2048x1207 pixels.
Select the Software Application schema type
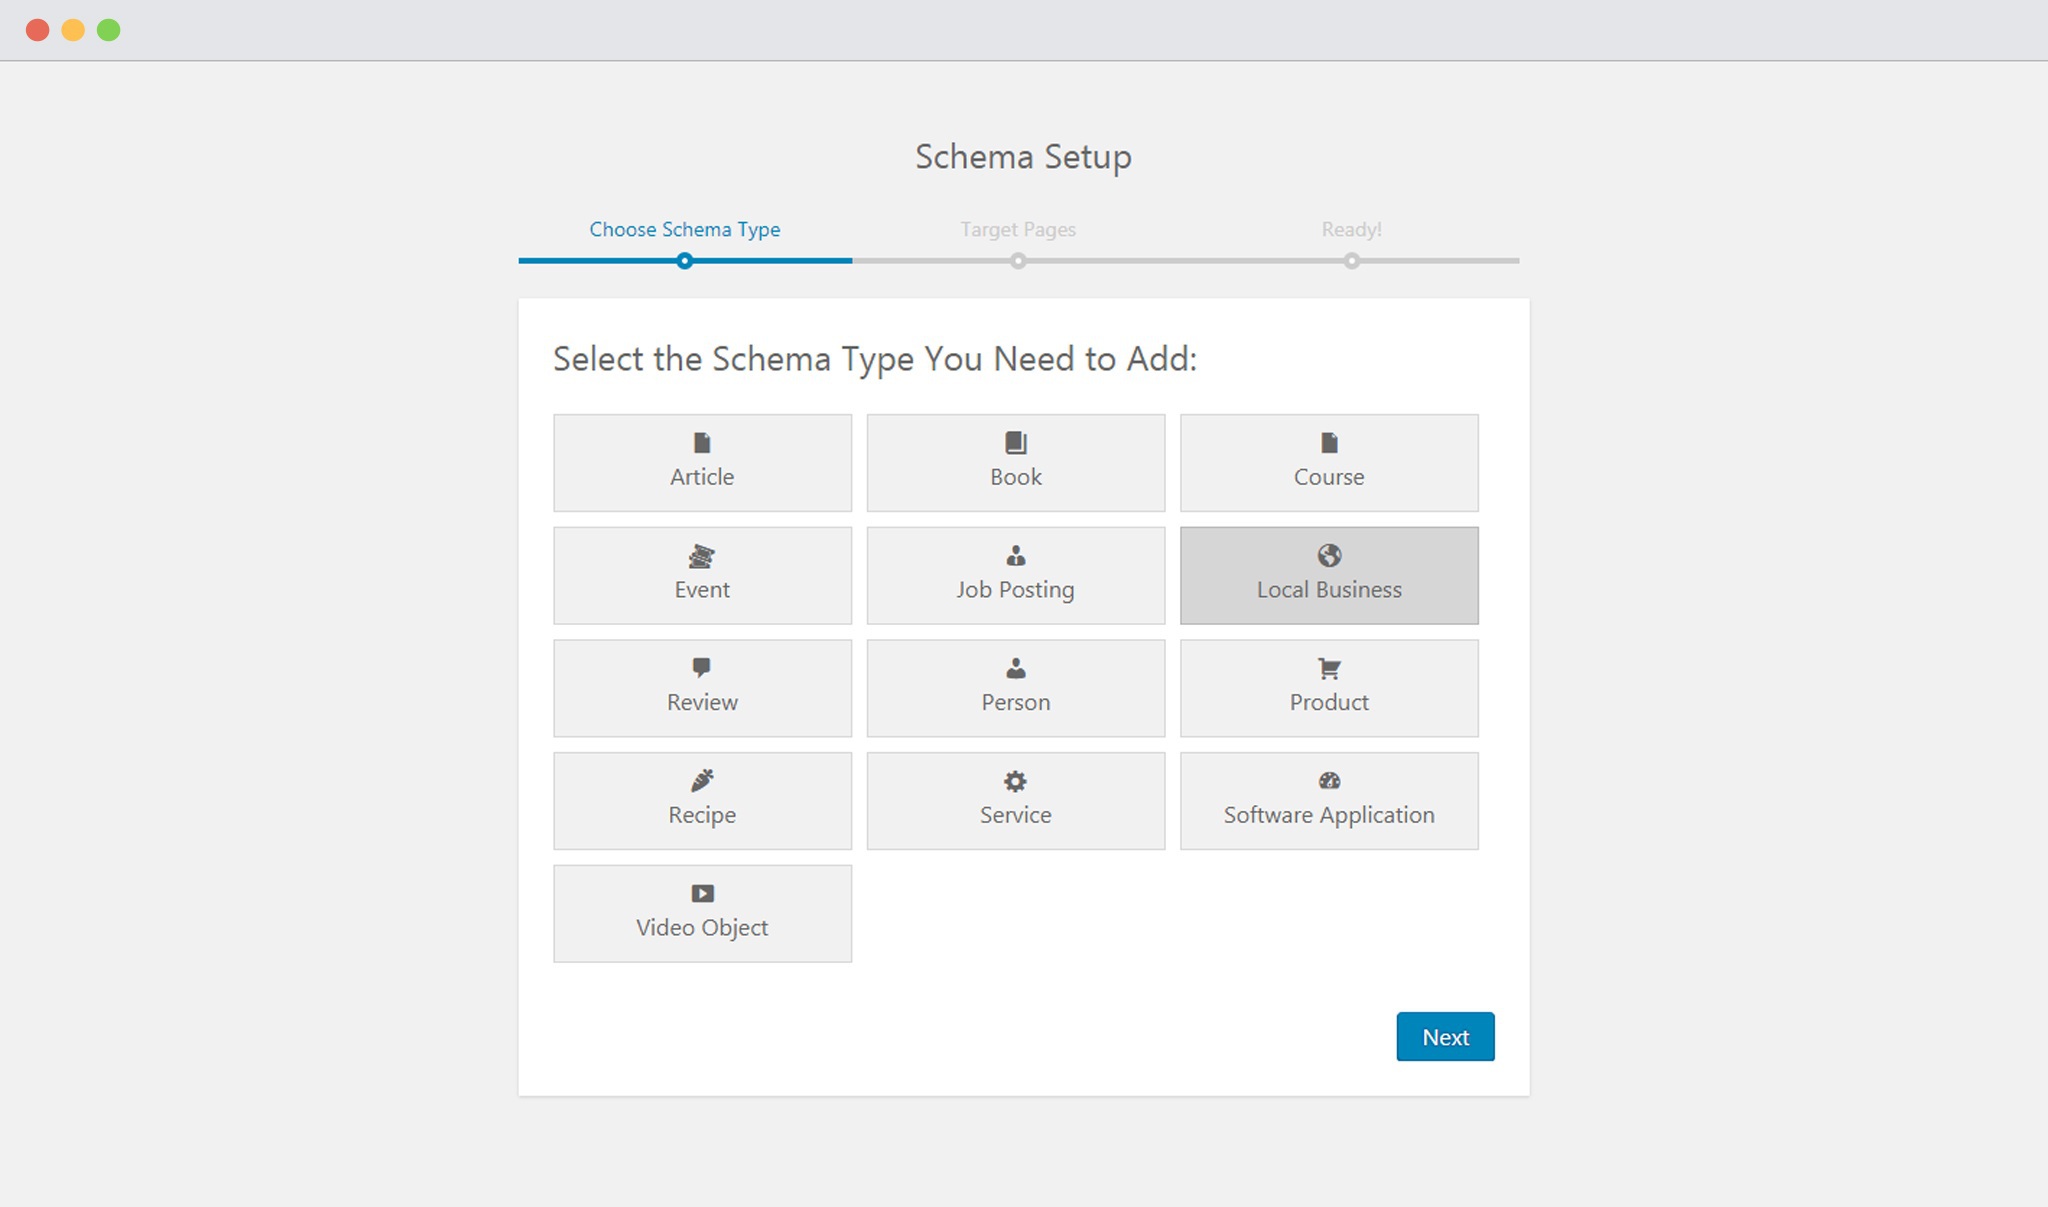pyautogui.click(x=1328, y=800)
